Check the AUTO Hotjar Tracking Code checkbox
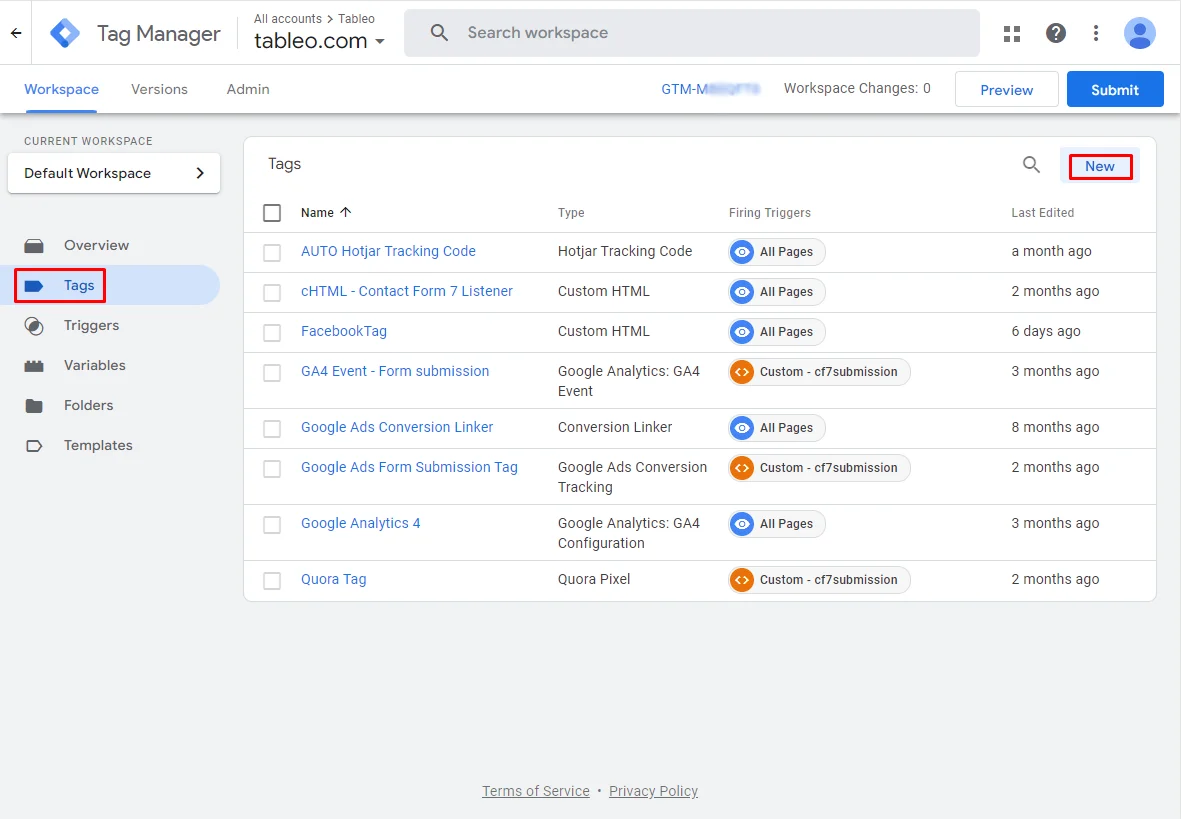1181x819 pixels. coord(272,252)
